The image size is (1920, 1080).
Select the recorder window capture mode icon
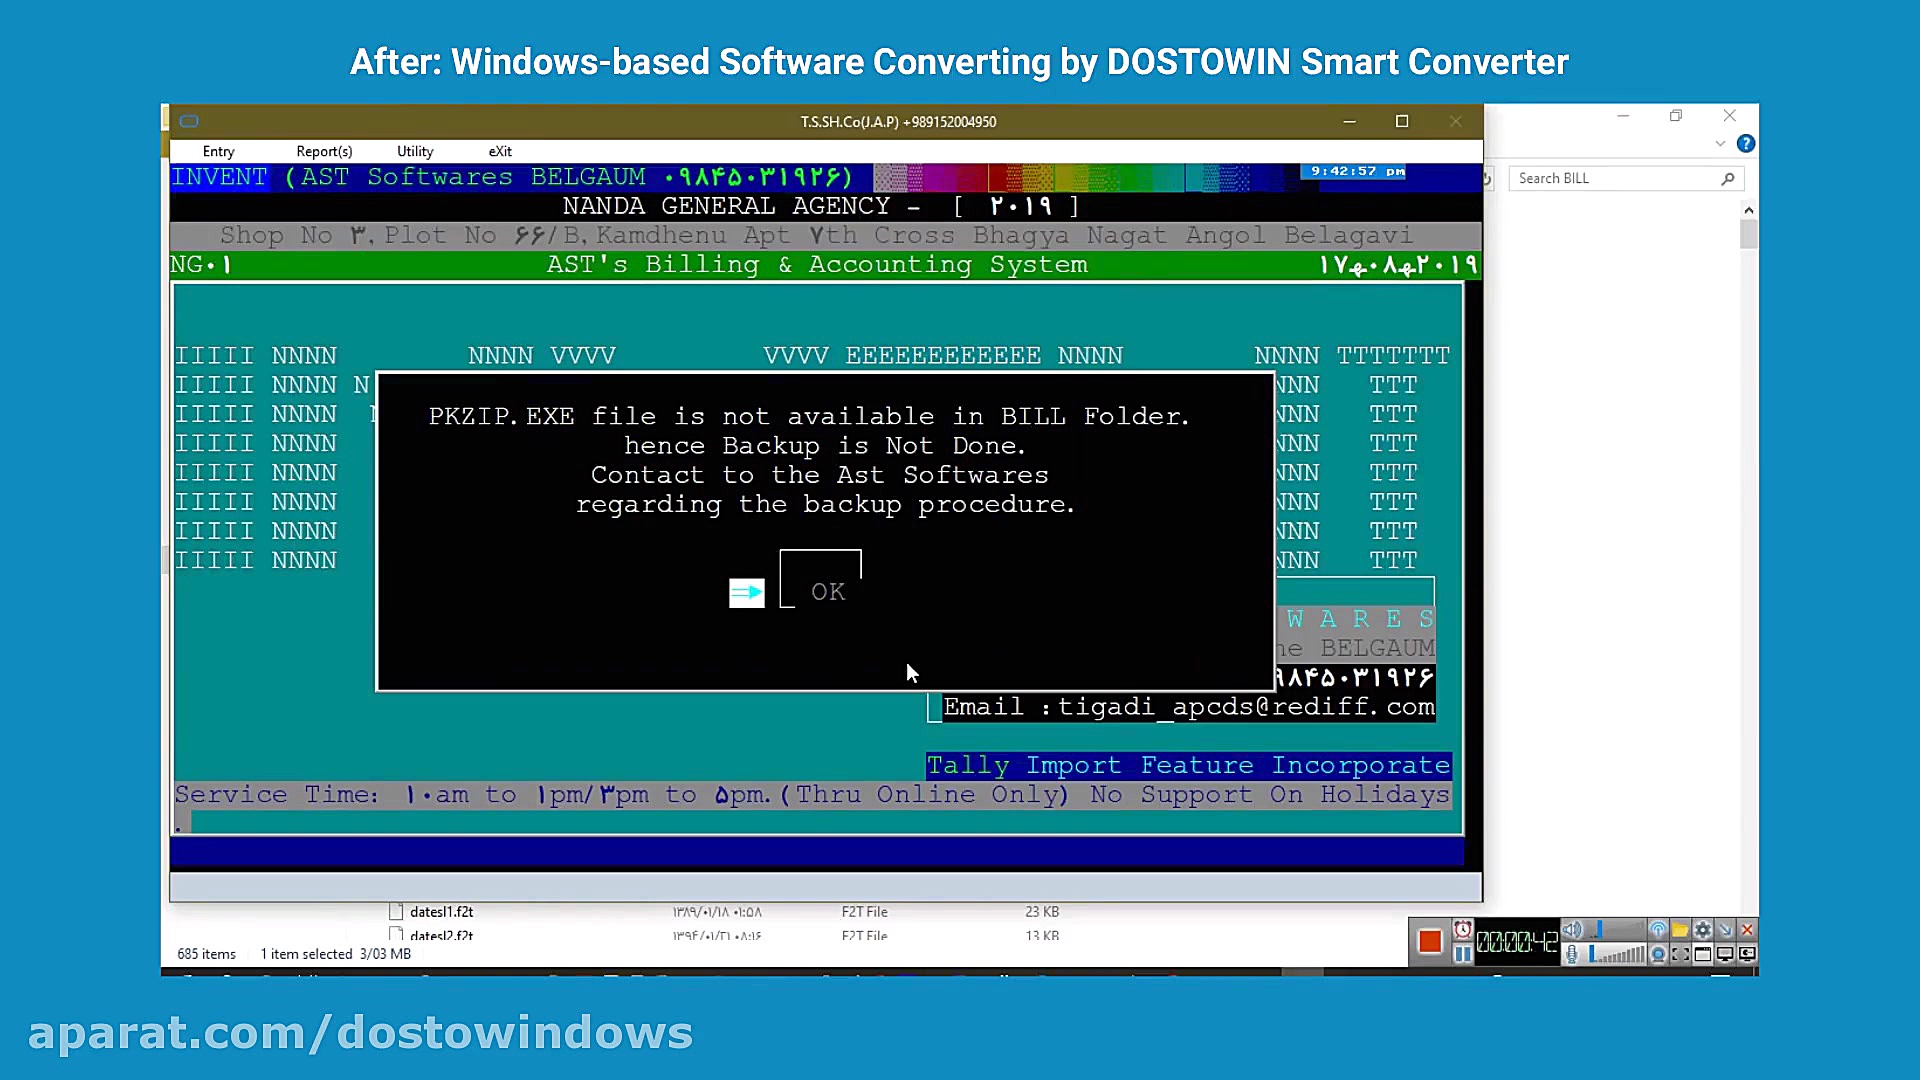click(1703, 954)
